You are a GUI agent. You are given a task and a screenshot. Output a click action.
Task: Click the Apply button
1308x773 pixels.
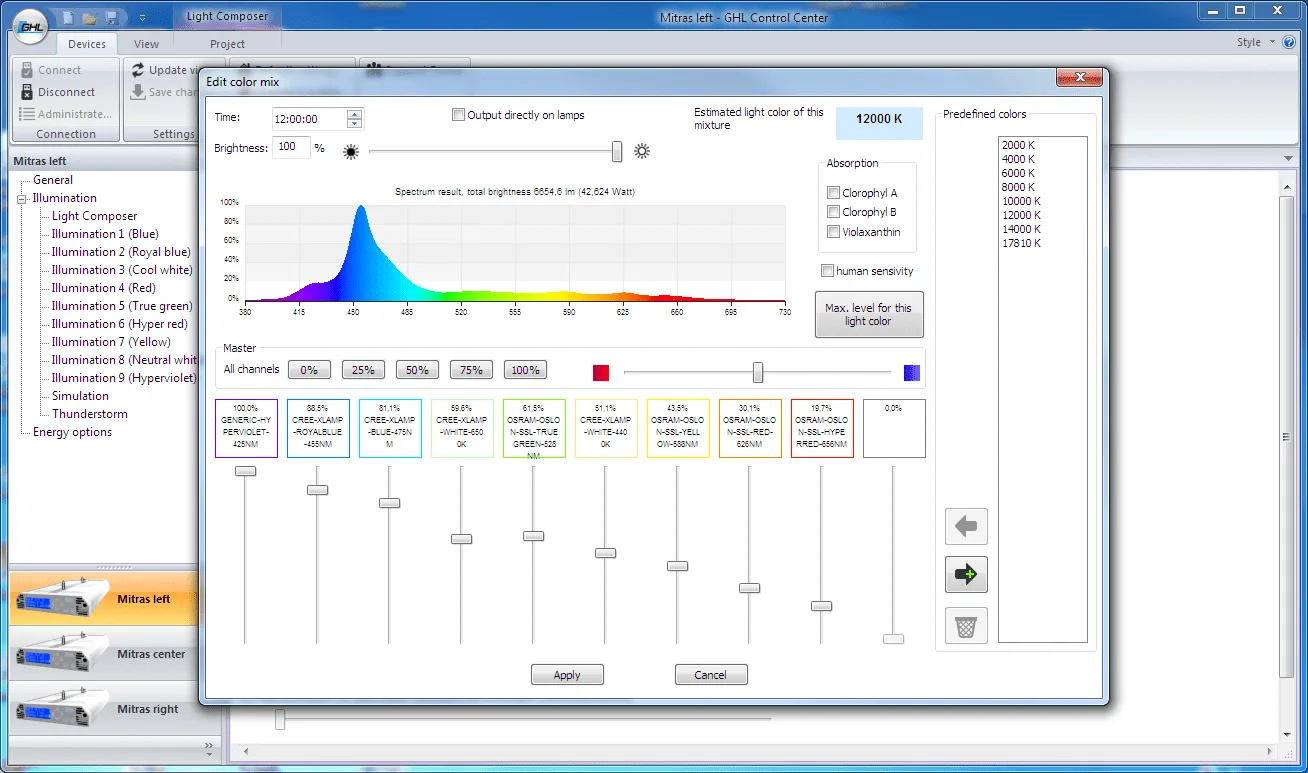(567, 675)
